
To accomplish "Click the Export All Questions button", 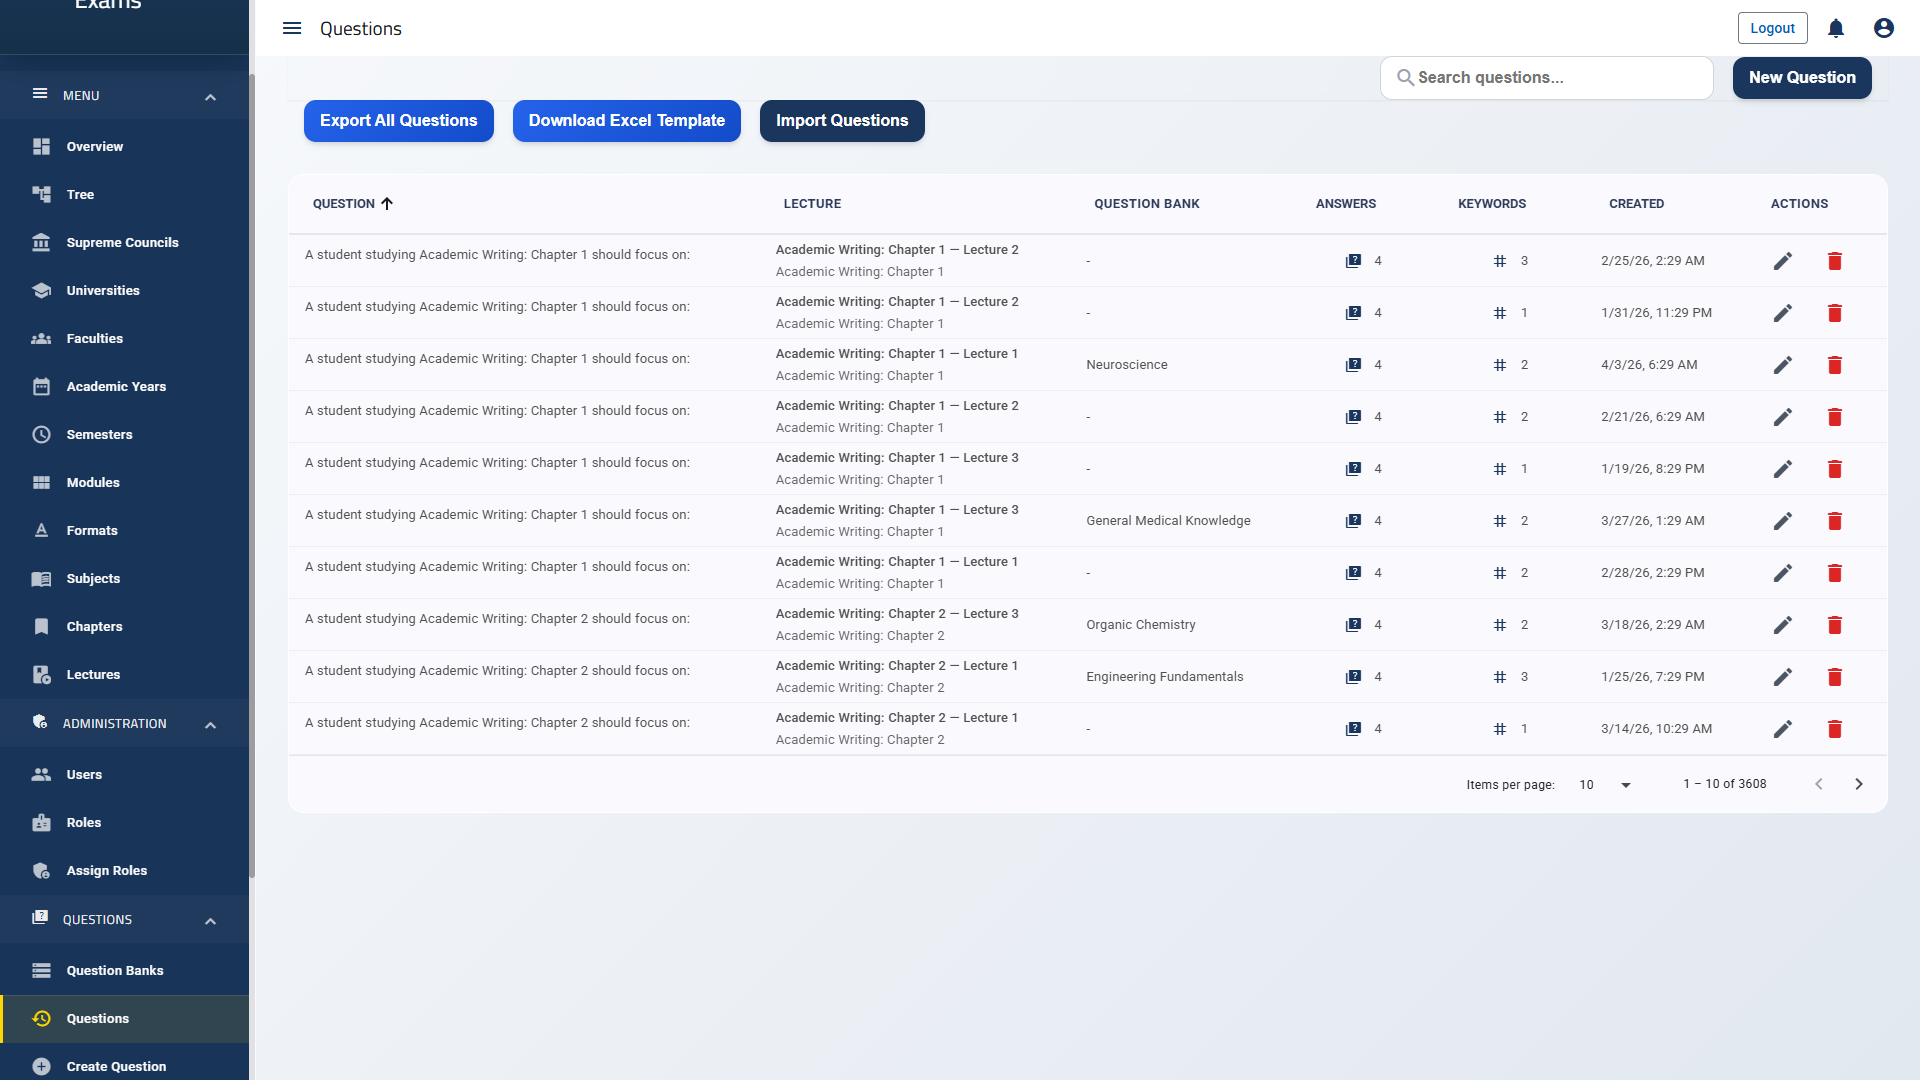I will point(398,120).
